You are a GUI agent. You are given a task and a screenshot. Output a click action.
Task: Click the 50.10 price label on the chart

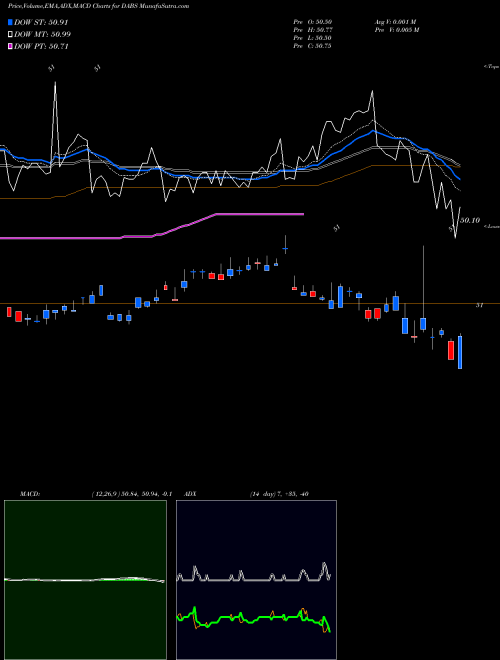click(470, 220)
